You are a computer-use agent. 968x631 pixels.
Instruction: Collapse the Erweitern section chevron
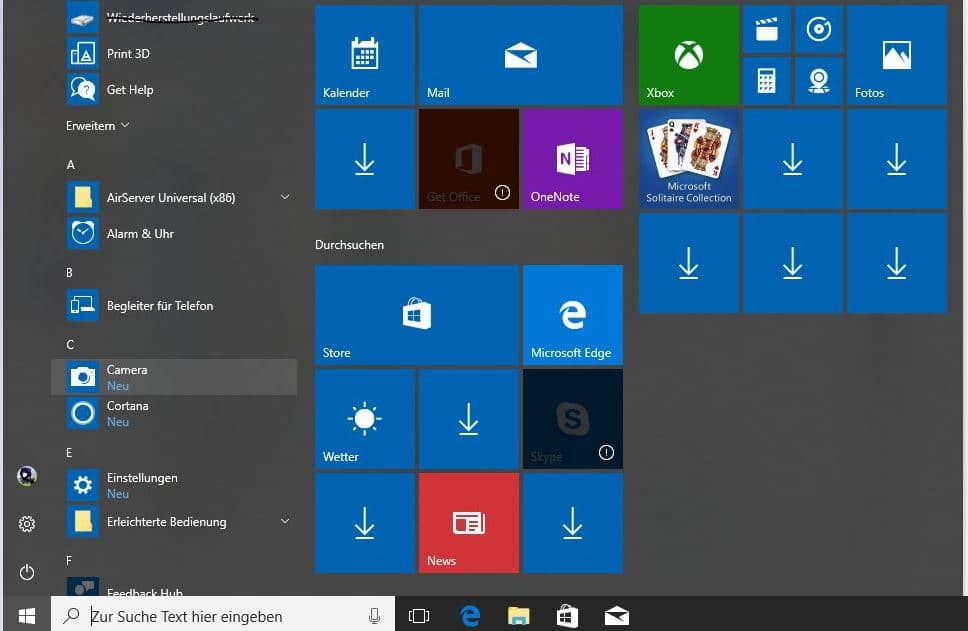[x=125, y=125]
